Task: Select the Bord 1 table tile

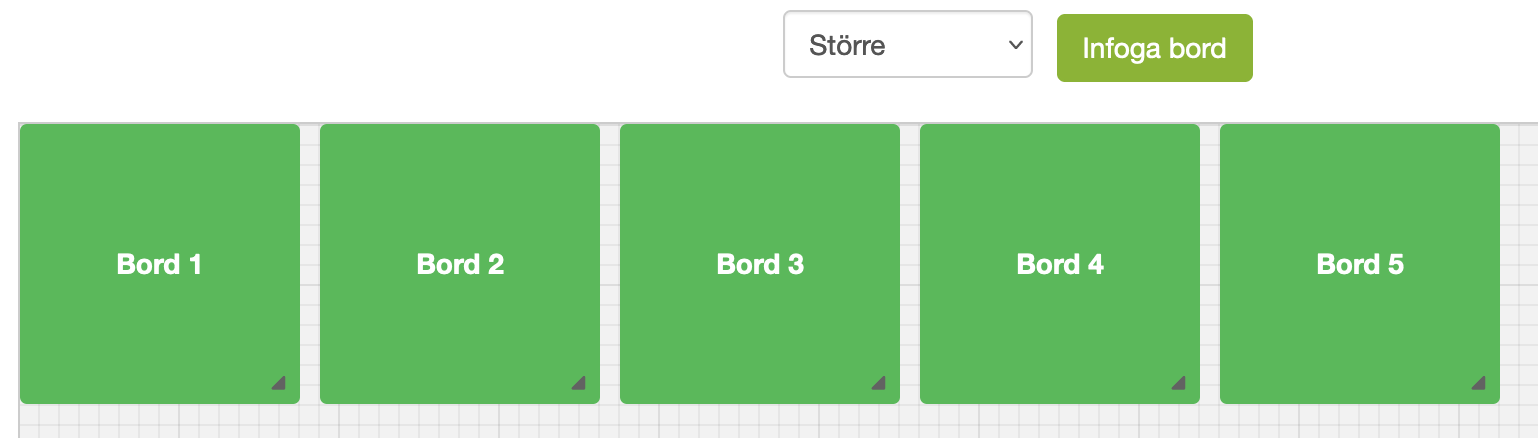Action: click(x=160, y=264)
